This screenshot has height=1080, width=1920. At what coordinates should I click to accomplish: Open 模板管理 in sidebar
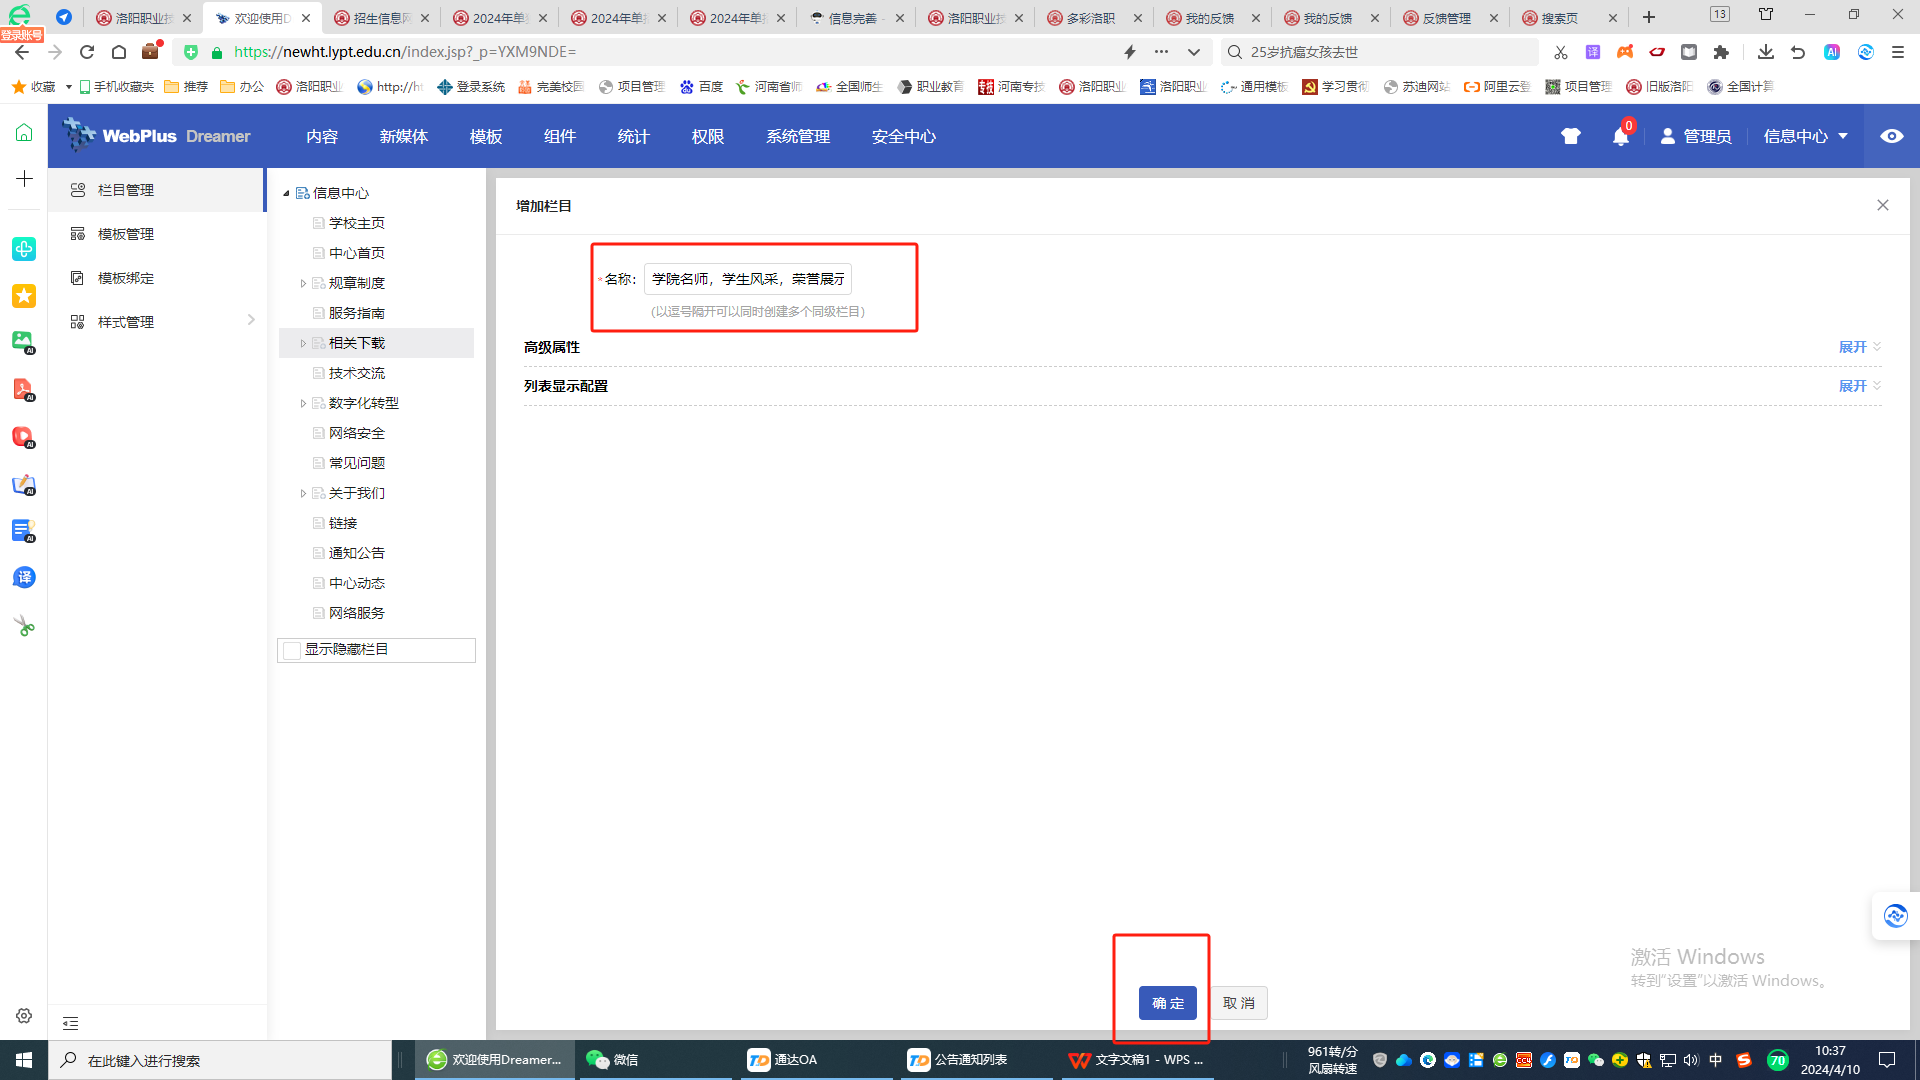(x=126, y=234)
